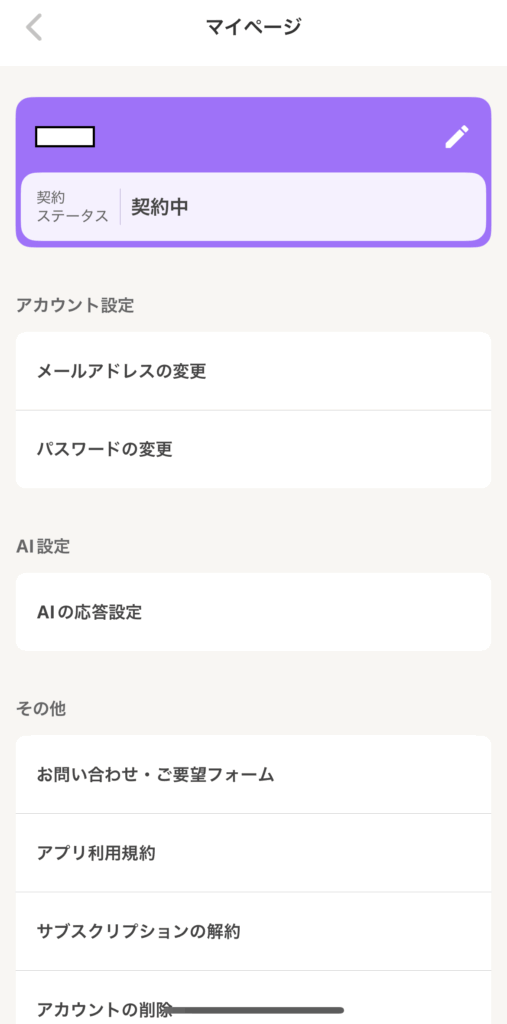Click the マイページ title
This screenshot has height=1024, width=507.
tap(254, 27)
